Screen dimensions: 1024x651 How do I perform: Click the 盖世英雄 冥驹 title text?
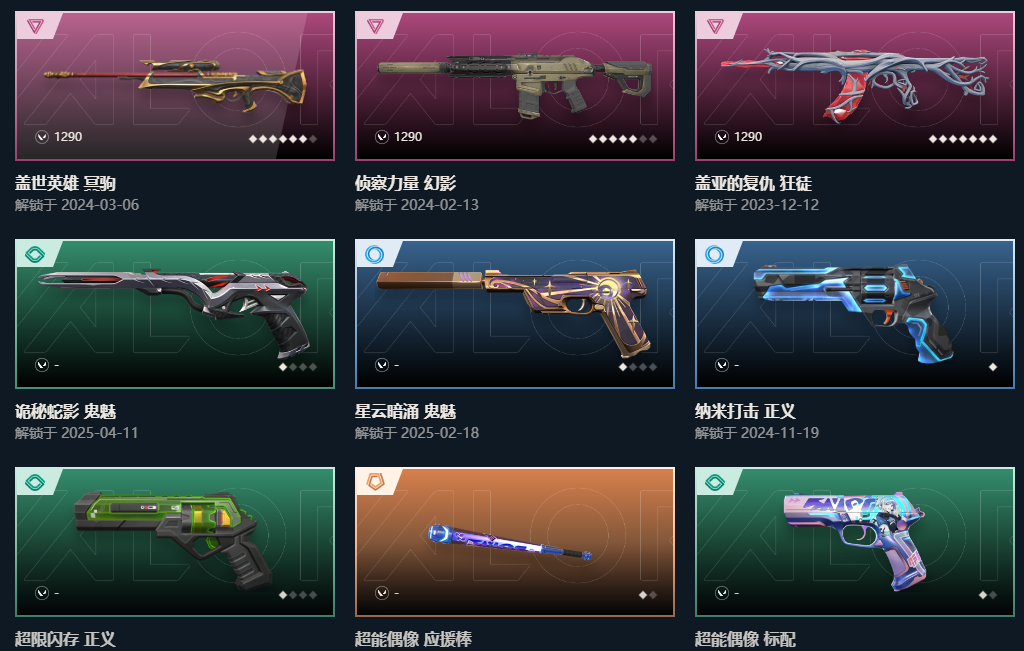click(65, 183)
